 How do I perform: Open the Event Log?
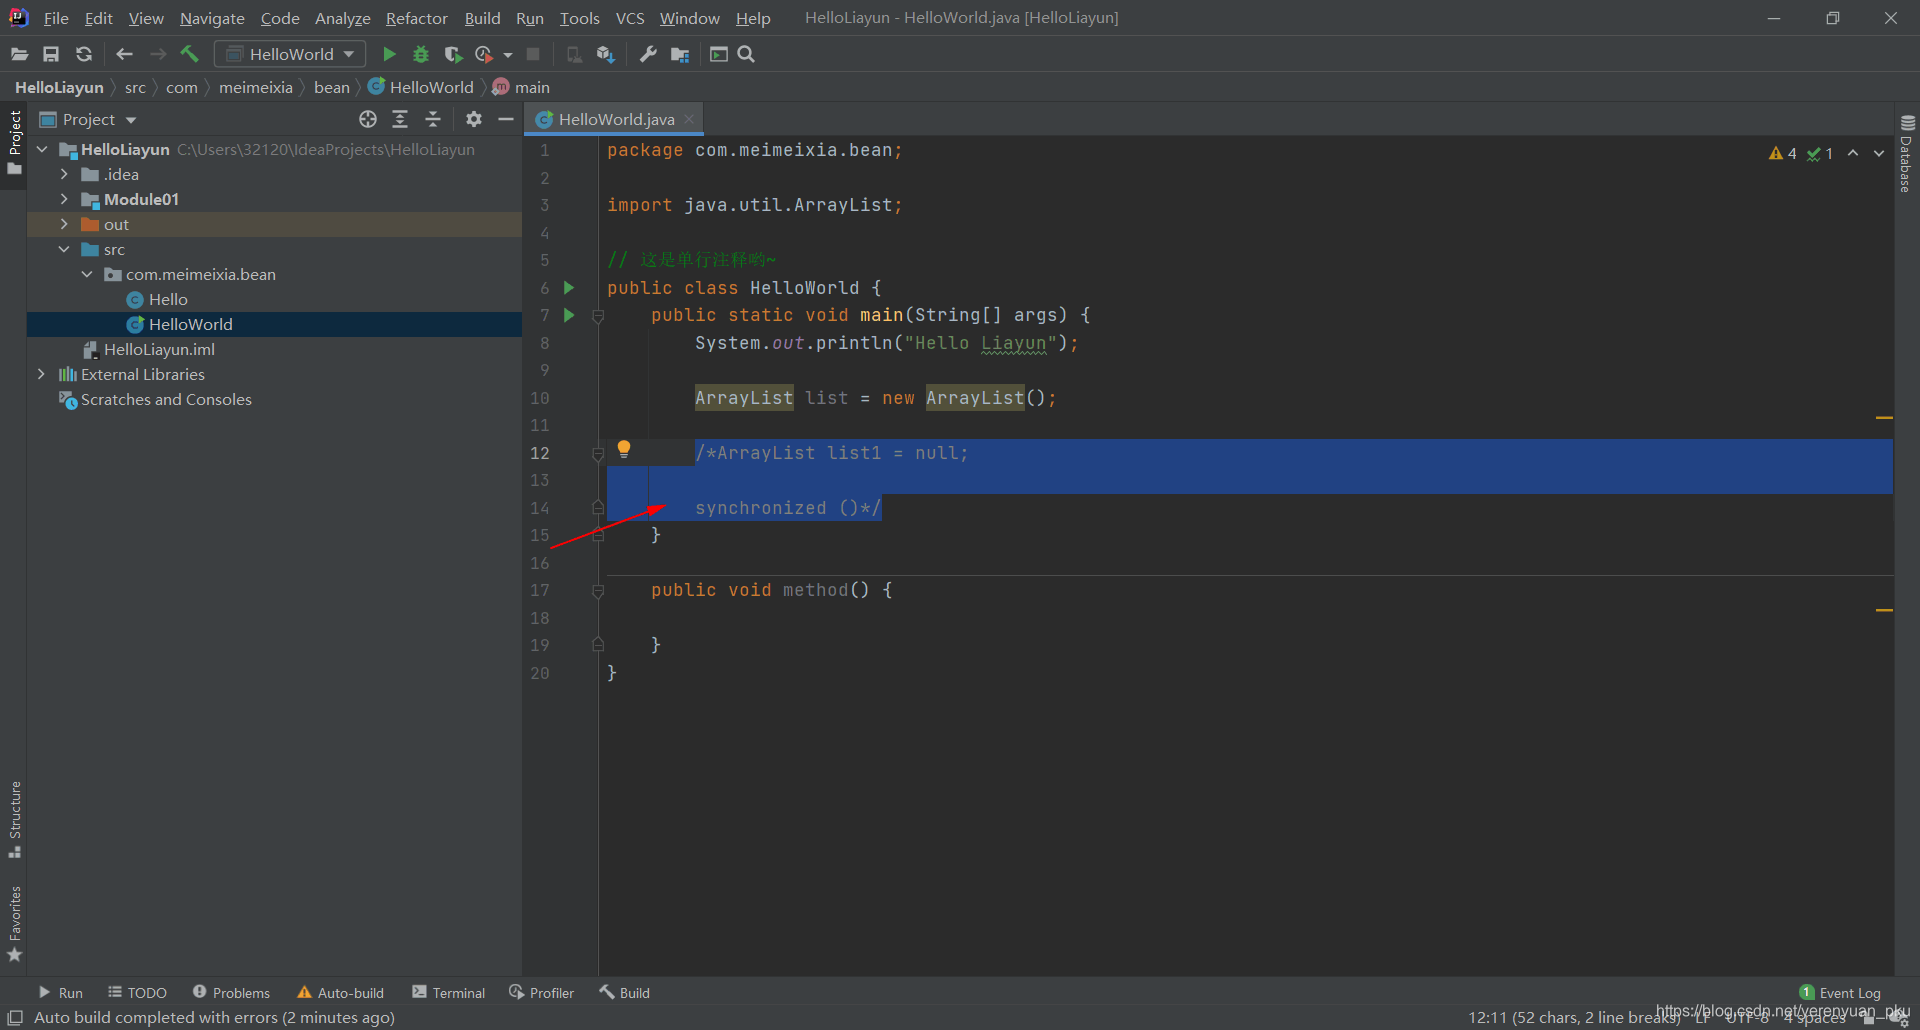1840,992
